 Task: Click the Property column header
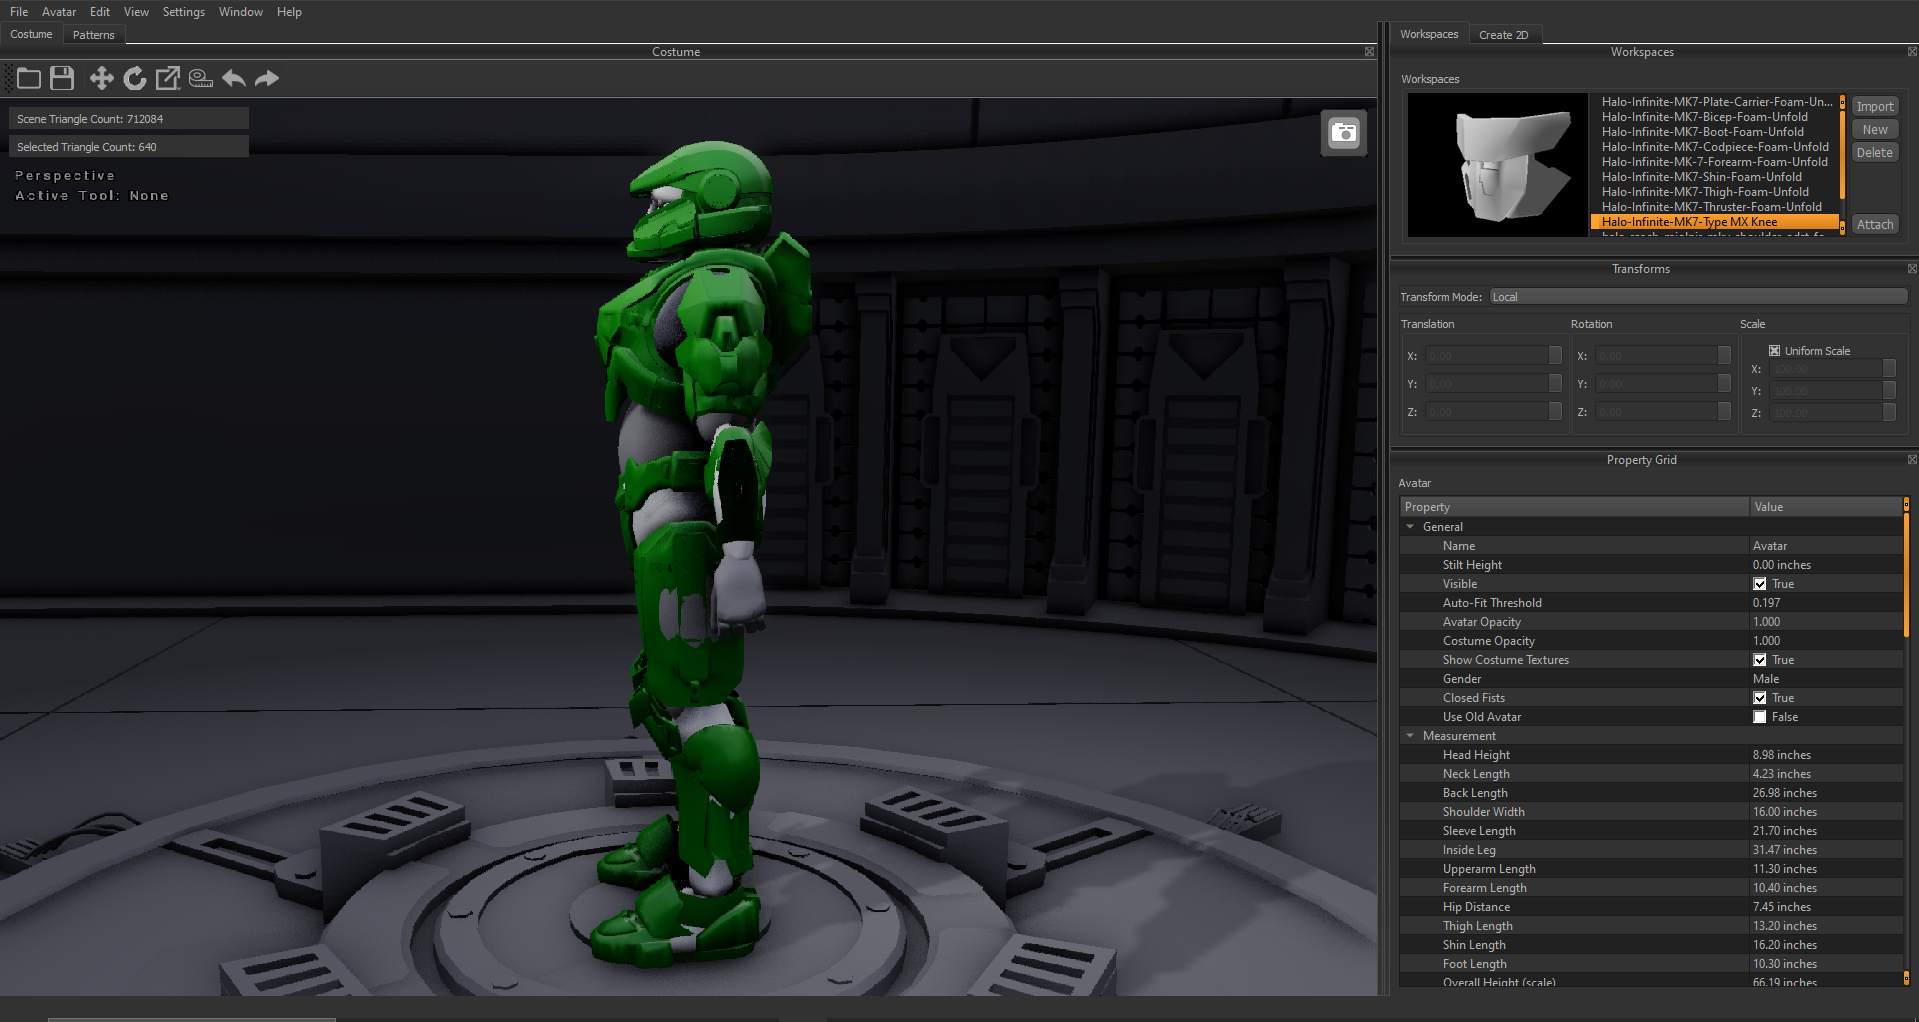click(1574, 507)
